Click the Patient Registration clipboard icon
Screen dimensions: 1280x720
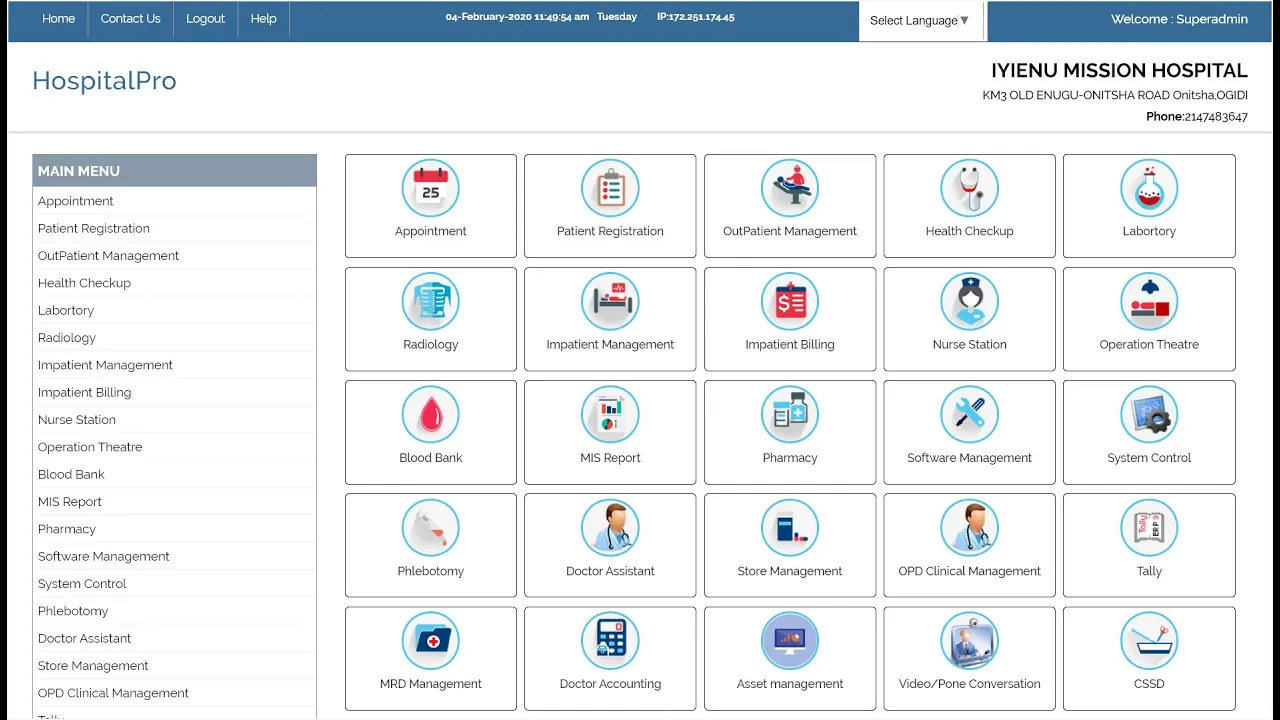[x=610, y=188]
